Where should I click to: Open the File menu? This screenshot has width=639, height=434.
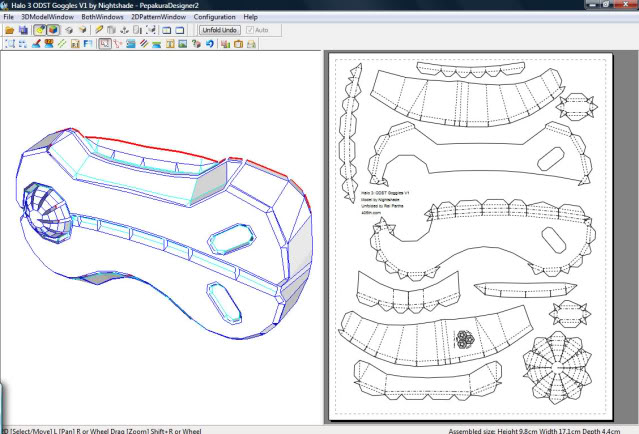click(9, 17)
